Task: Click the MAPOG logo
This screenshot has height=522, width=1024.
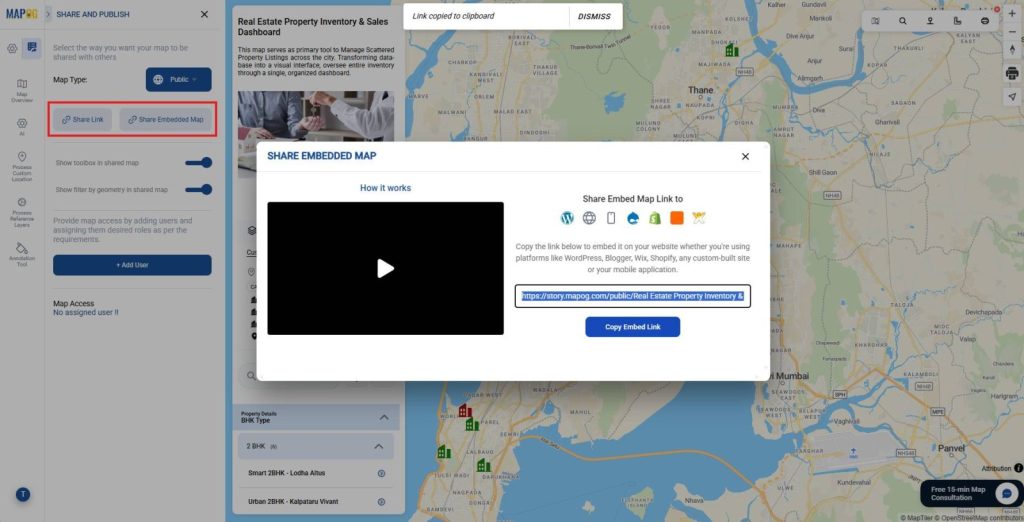Action: pyautogui.click(x=22, y=14)
